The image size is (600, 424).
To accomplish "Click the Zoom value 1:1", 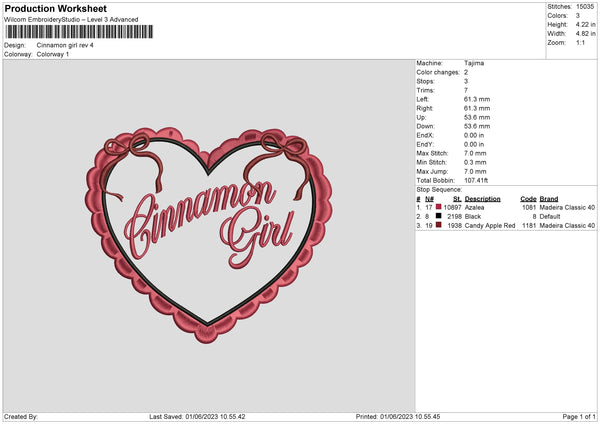I will click(x=580, y=43).
